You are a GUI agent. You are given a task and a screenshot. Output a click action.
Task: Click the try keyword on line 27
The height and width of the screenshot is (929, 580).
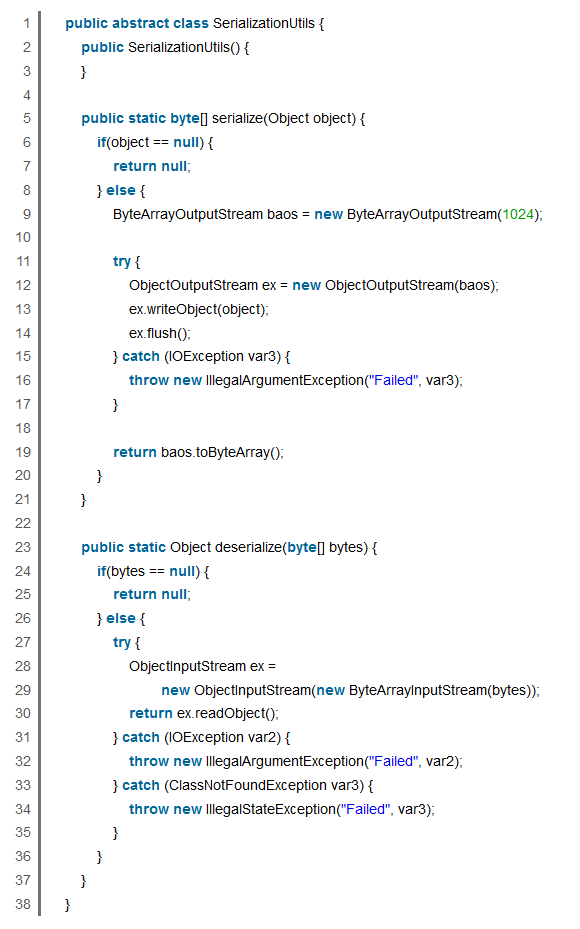pyautogui.click(x=121, y=642)
